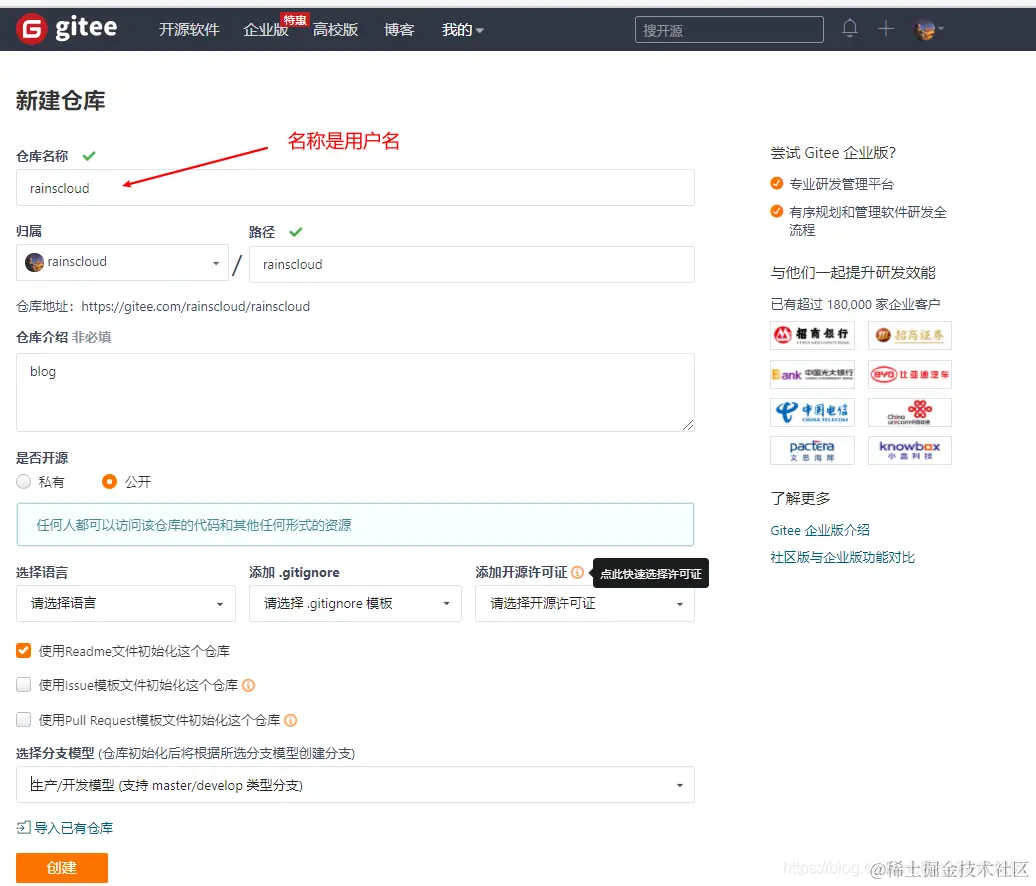The image size is (1036, 886).
Task: Open the .gitignore 模板 dropdown
Action: tap(354, 604)
